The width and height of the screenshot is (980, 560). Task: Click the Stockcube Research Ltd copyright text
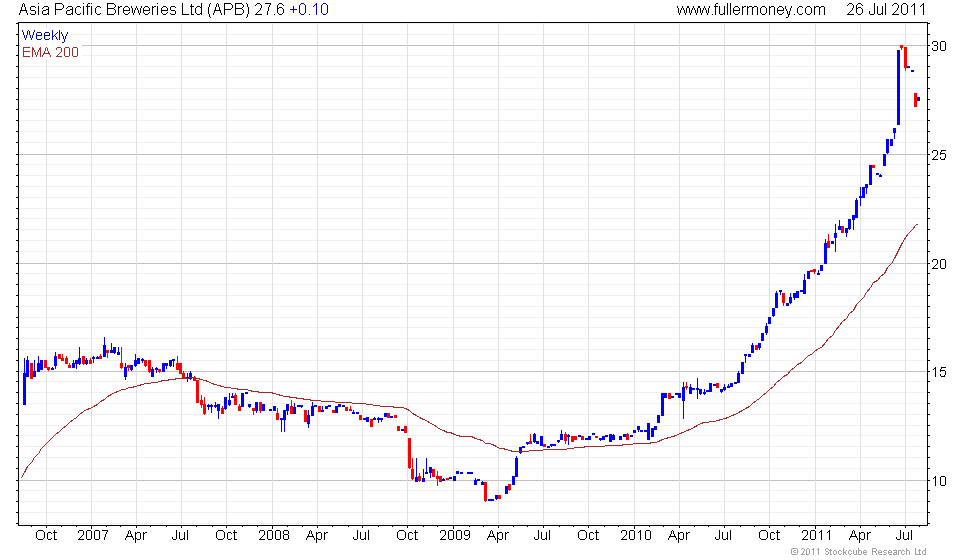pyautogui.click(x=858, y=552)
